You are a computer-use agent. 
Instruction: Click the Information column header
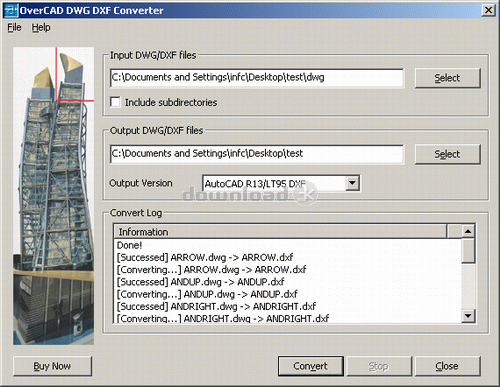tap(280, 232)
